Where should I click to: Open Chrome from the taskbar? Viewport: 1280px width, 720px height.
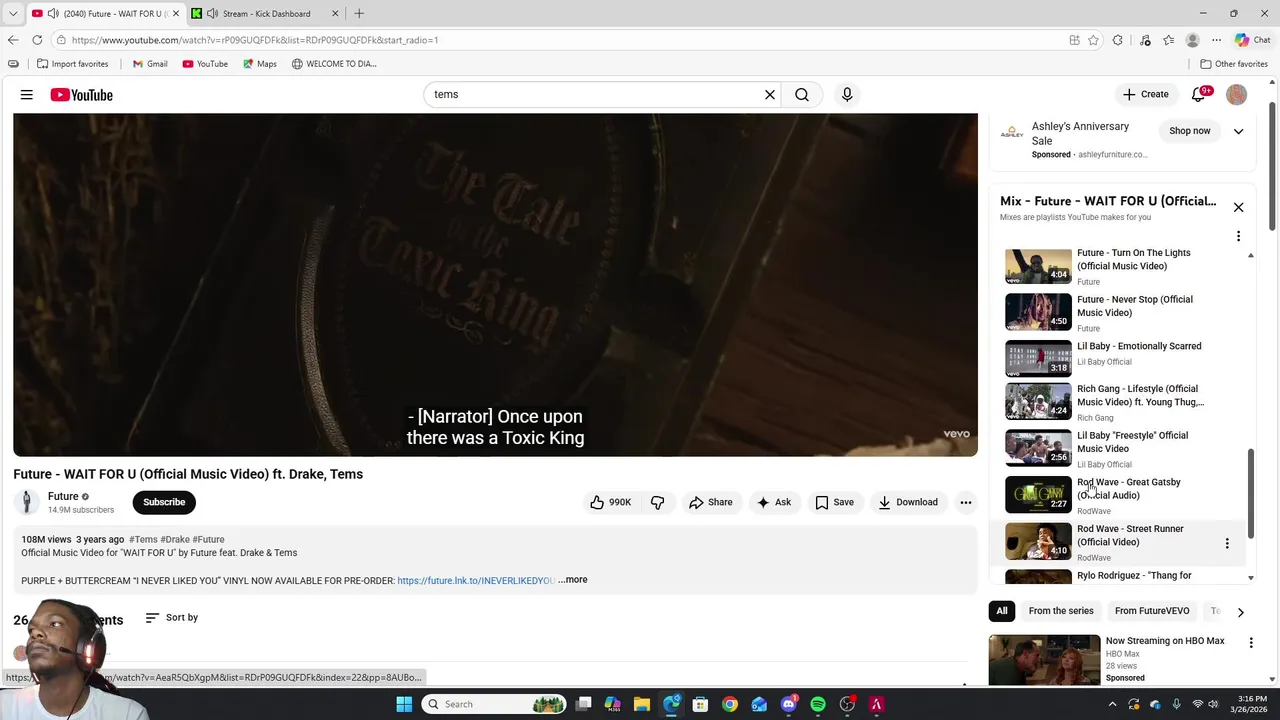(x=730, y=704)
